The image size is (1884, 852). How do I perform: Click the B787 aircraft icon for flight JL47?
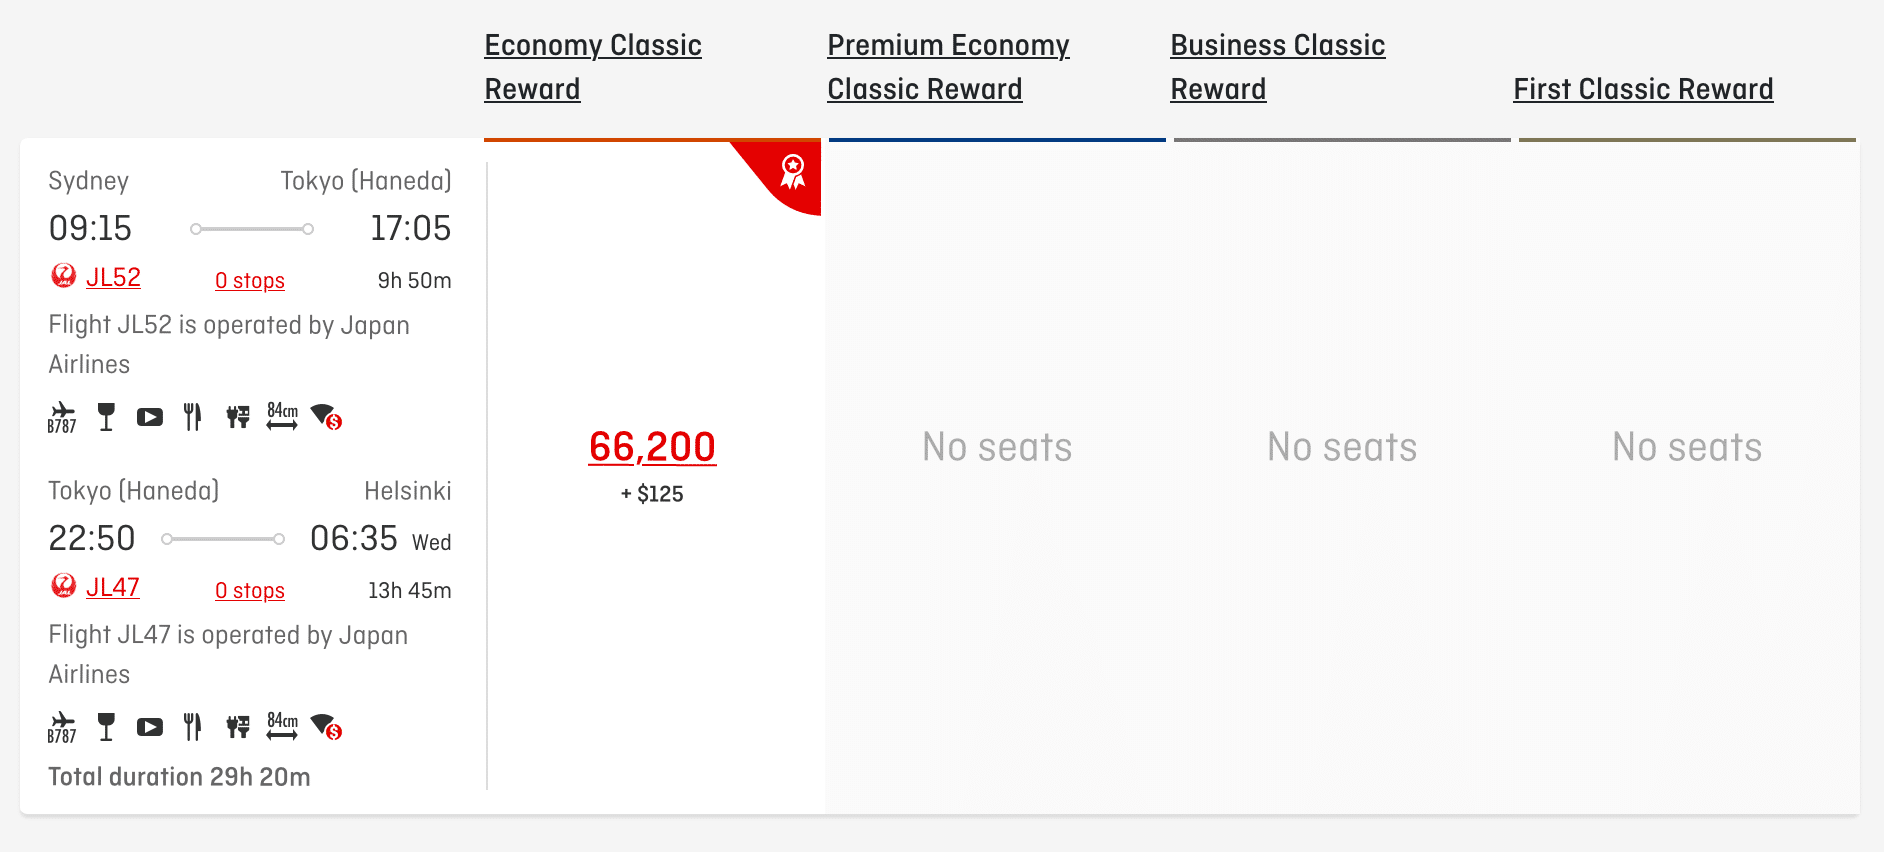coord(62,727)
